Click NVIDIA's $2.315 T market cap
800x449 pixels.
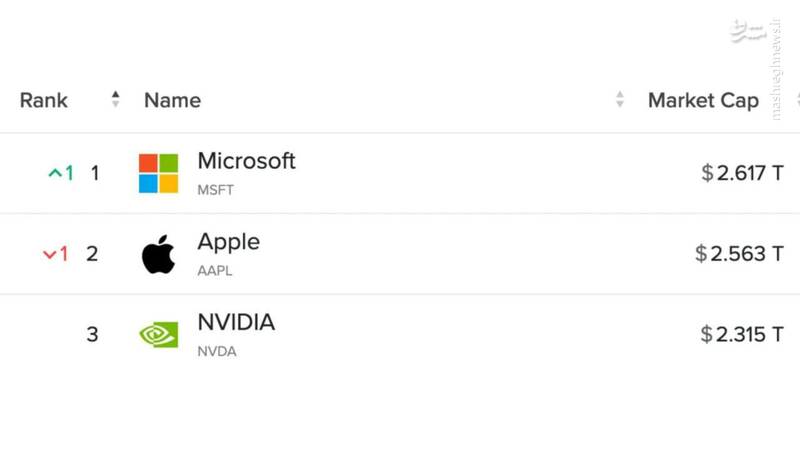point(742,334)
